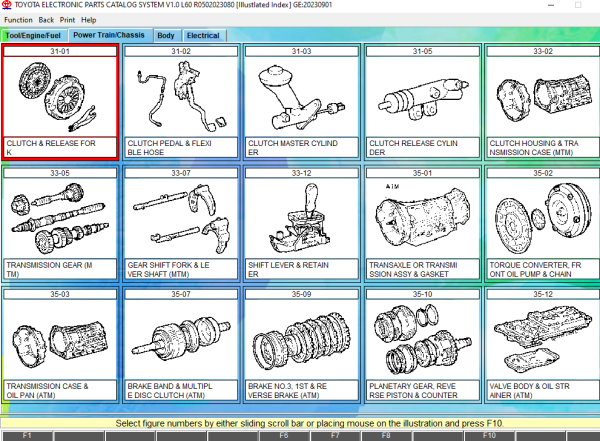600x441 pixels.
Task: Open clutch pedal & flexible hose illustration
Action: click(x=181, y=97)
